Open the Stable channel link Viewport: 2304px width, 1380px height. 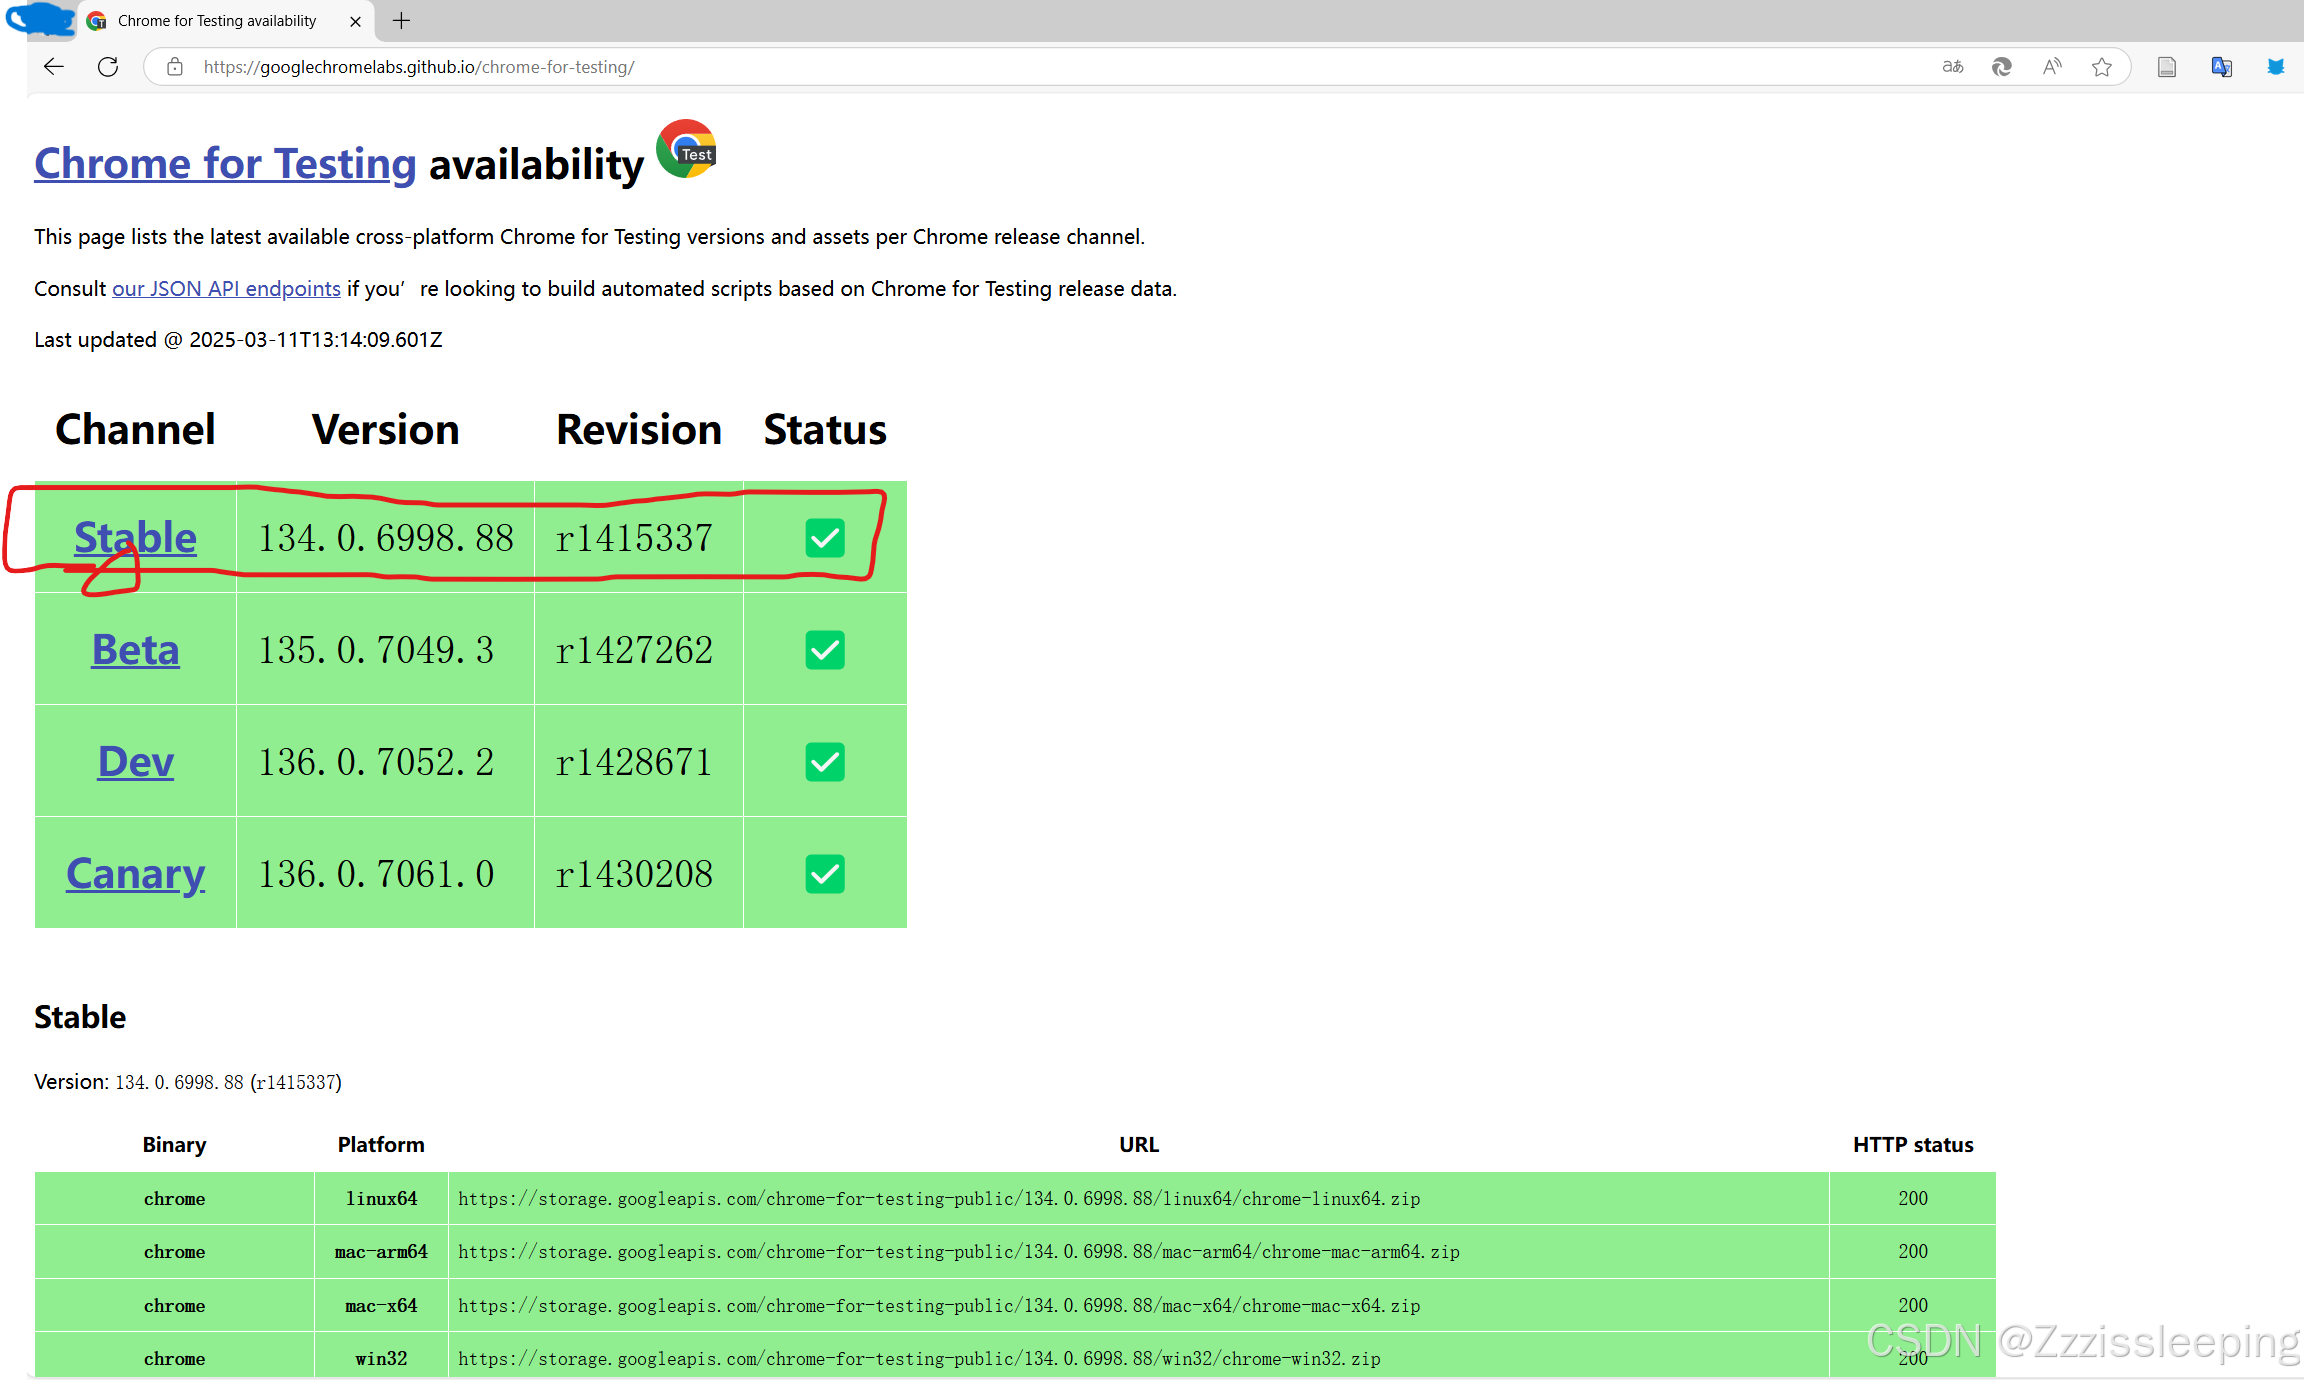click(135, 537)
